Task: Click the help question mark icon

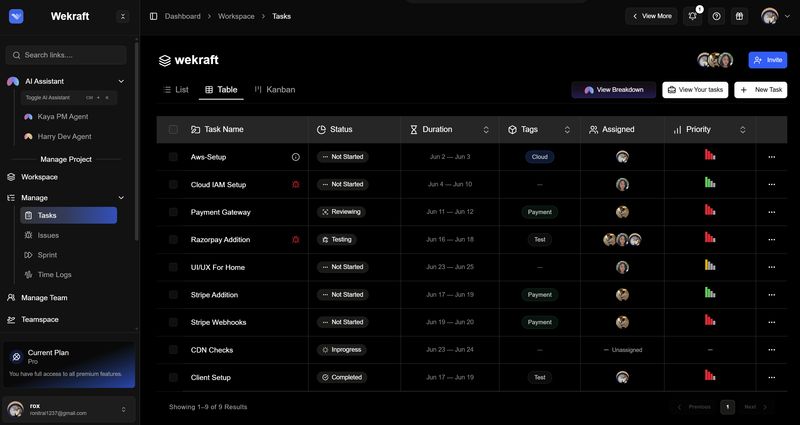Action: tap(716, 16)
